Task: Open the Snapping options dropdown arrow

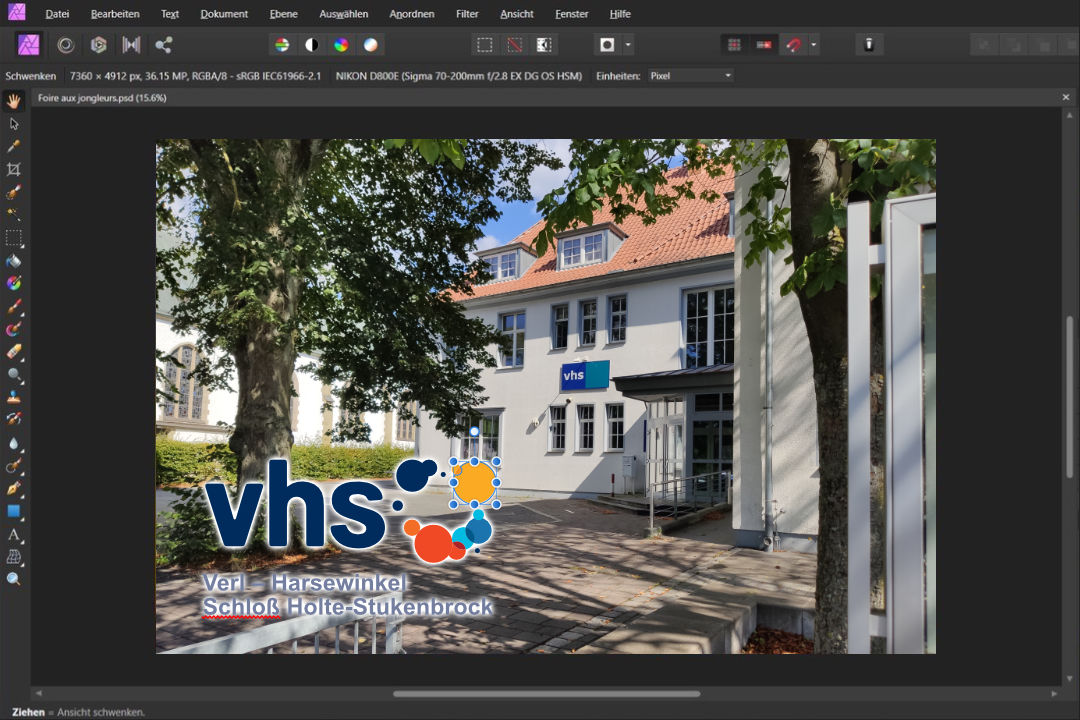Action: click(813, 45)
